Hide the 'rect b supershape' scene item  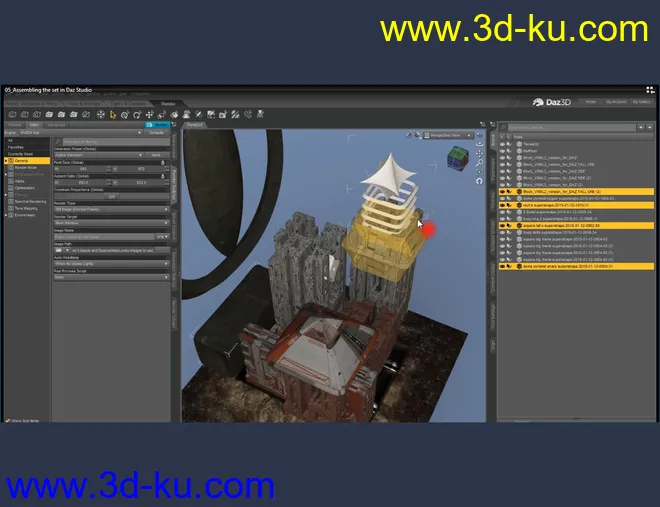501,205
